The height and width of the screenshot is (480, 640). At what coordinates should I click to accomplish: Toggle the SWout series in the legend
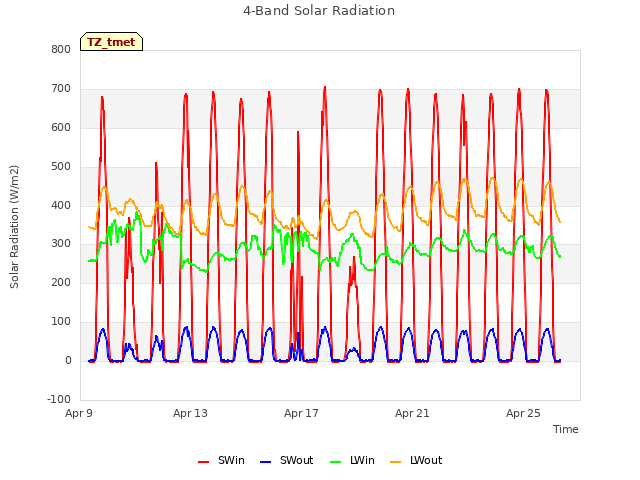pyautogui.click(x=287, y=460)
